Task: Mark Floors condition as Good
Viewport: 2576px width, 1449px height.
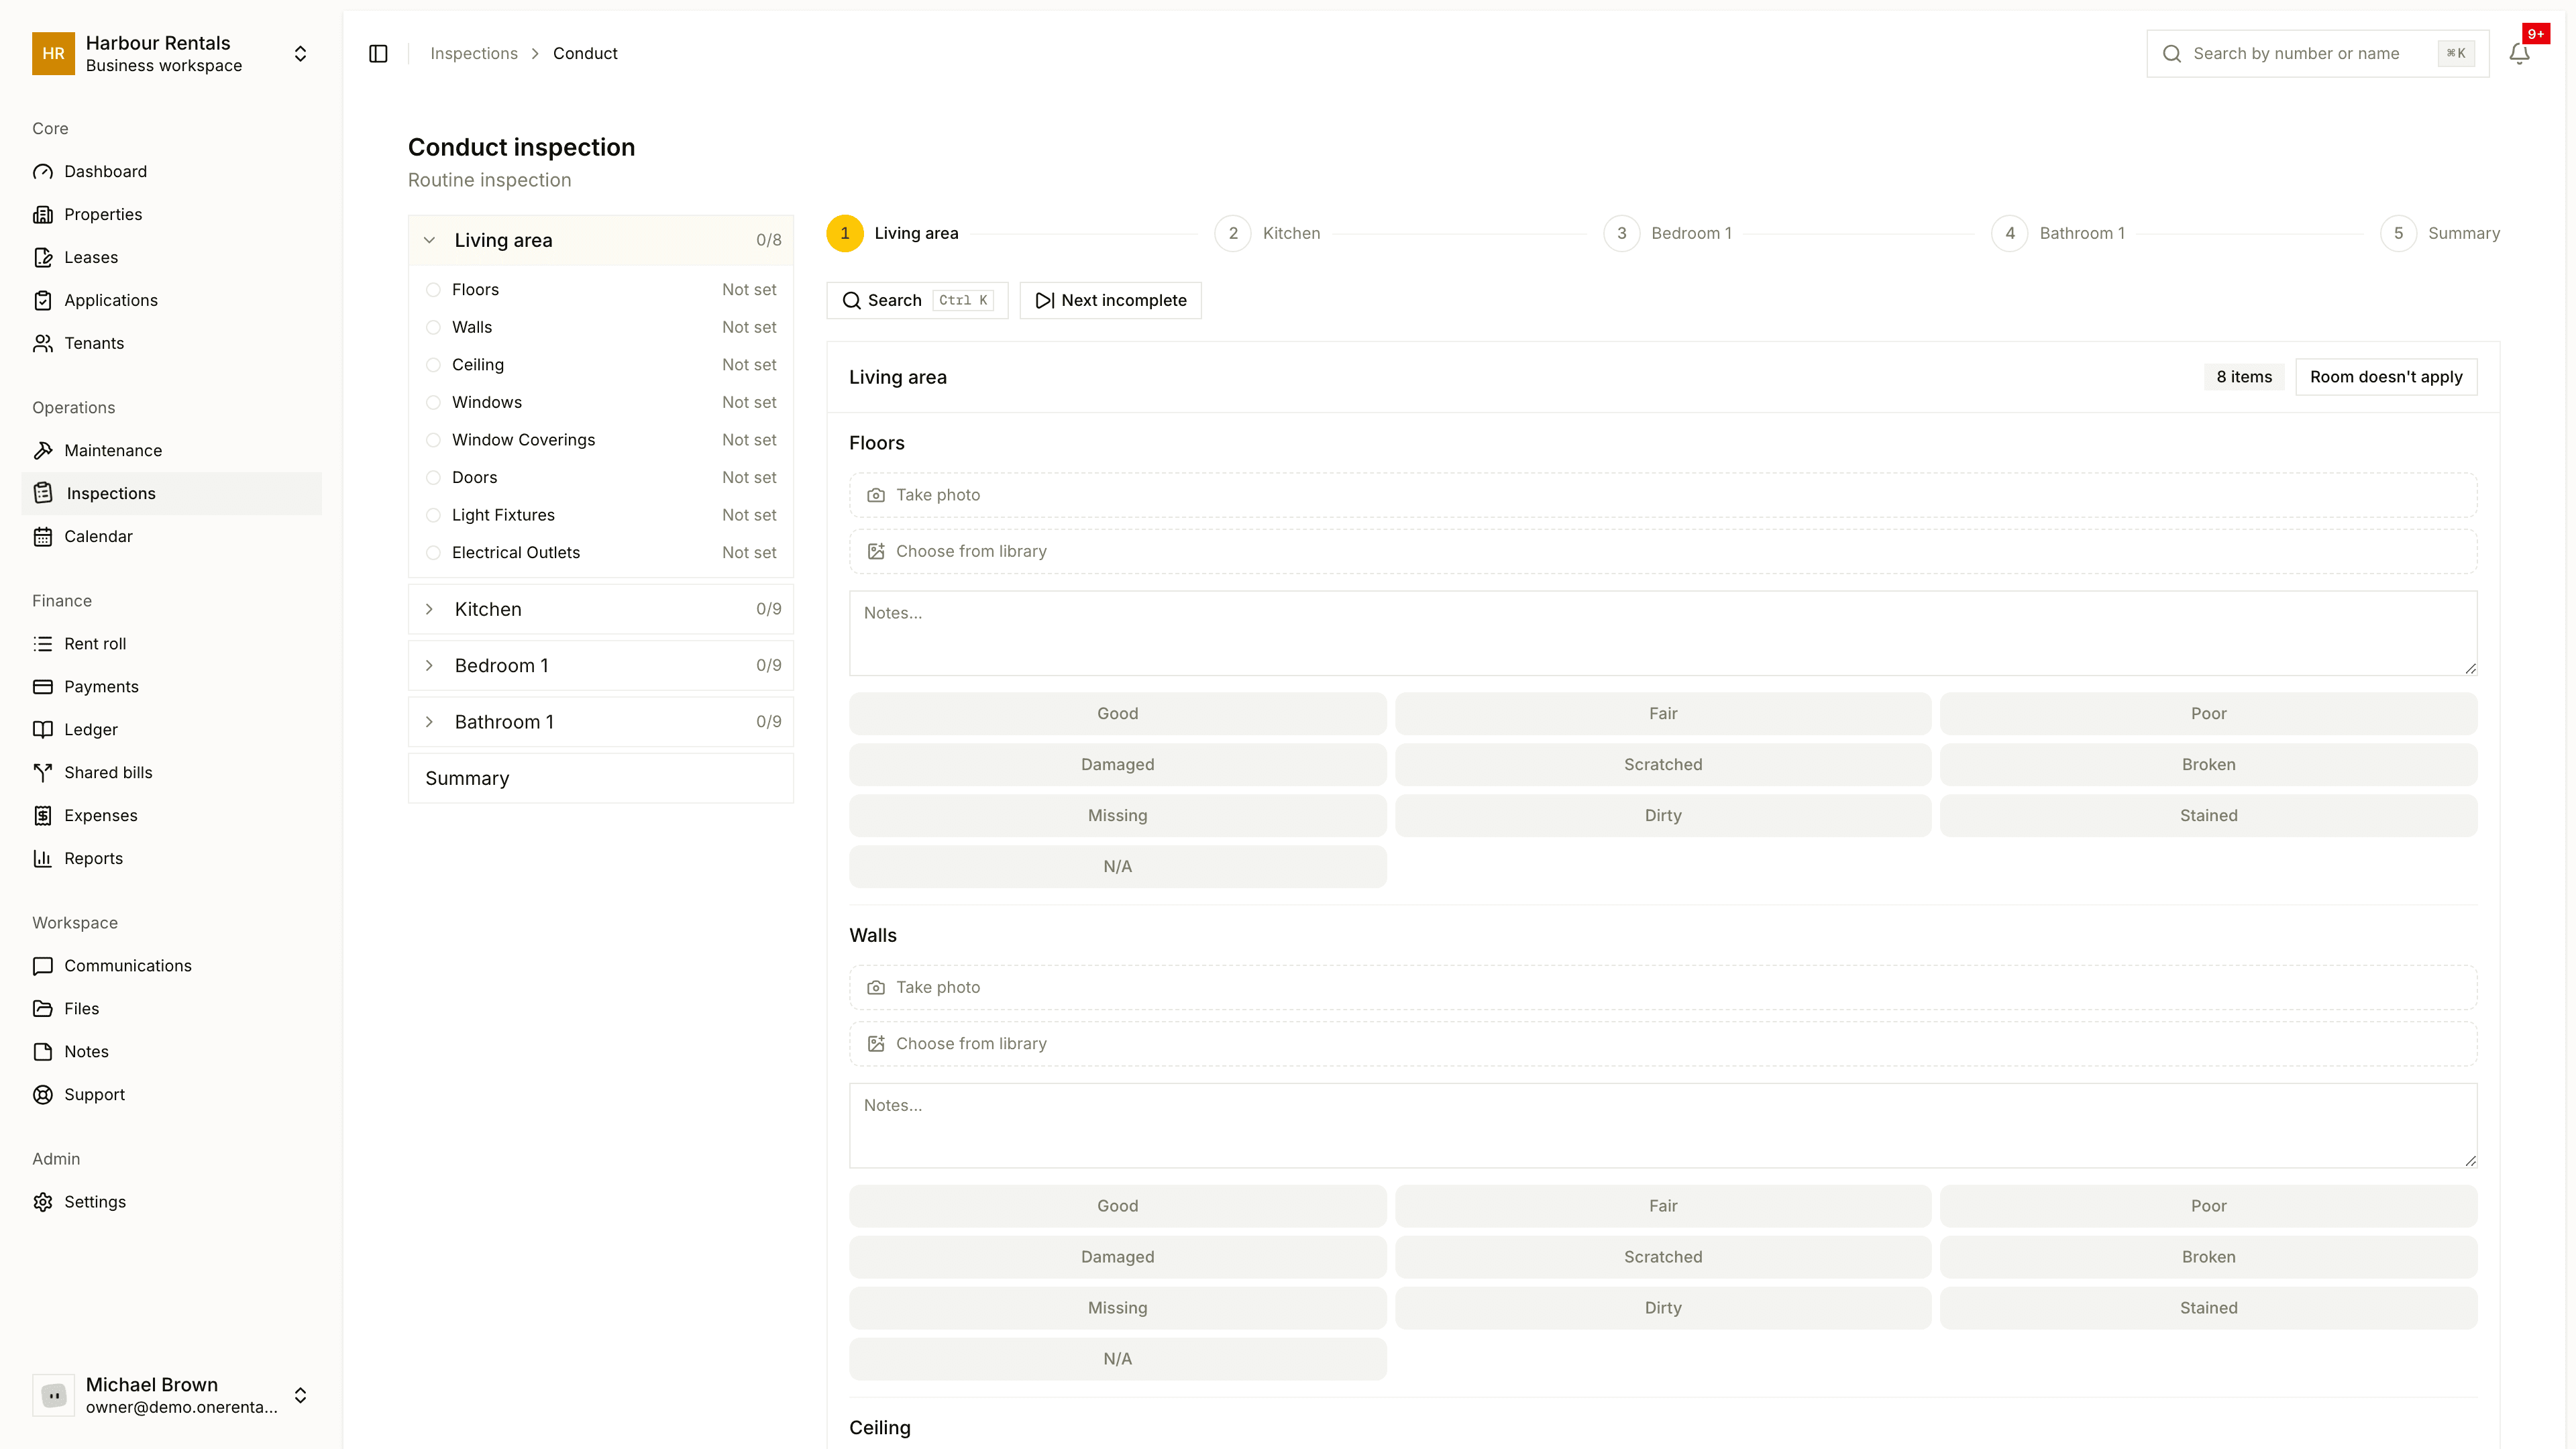Action: pyautogui.click(x=1117, y=714)
